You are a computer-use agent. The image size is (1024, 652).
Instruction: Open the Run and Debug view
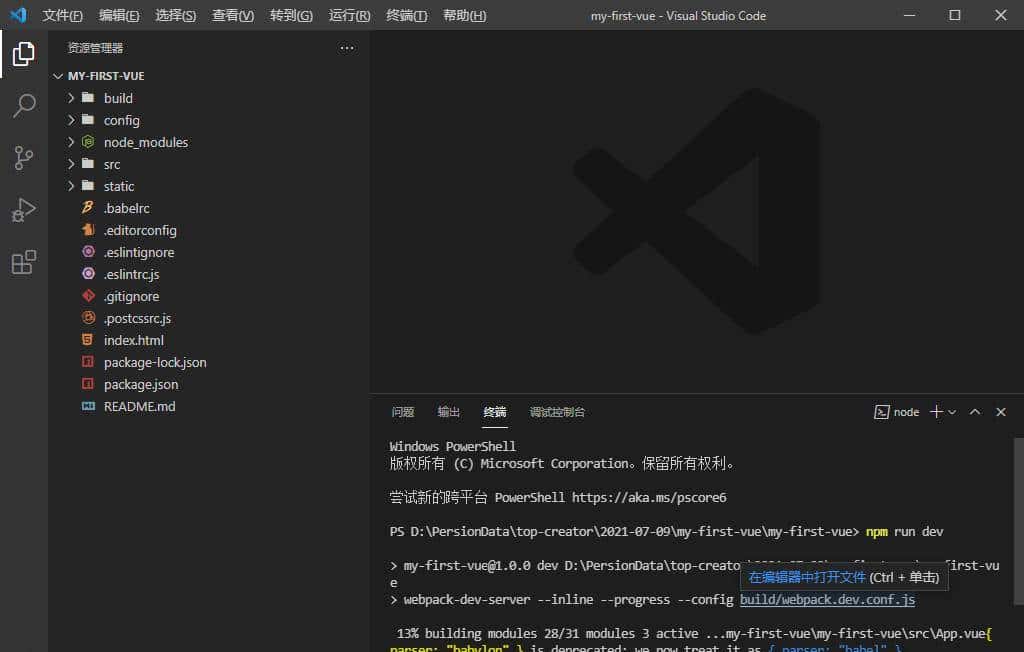tap(23, 210)
